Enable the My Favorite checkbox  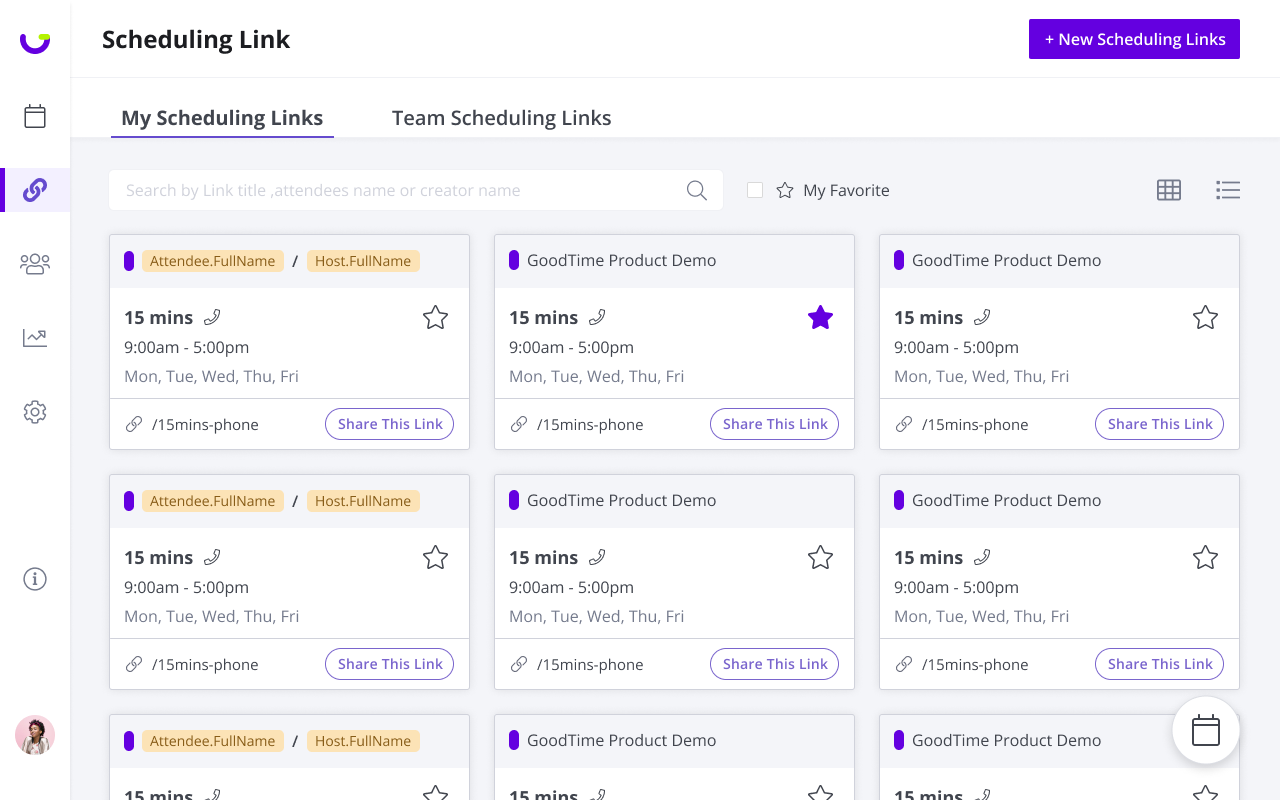(755, 190)
